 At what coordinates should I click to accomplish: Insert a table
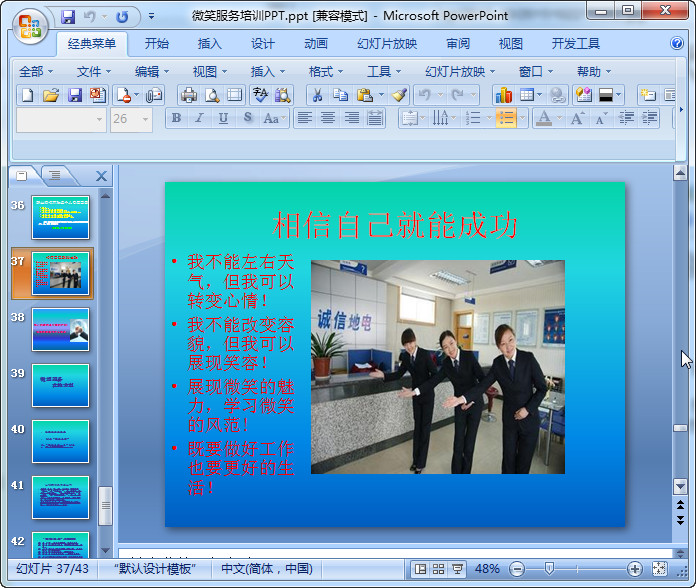527,95
